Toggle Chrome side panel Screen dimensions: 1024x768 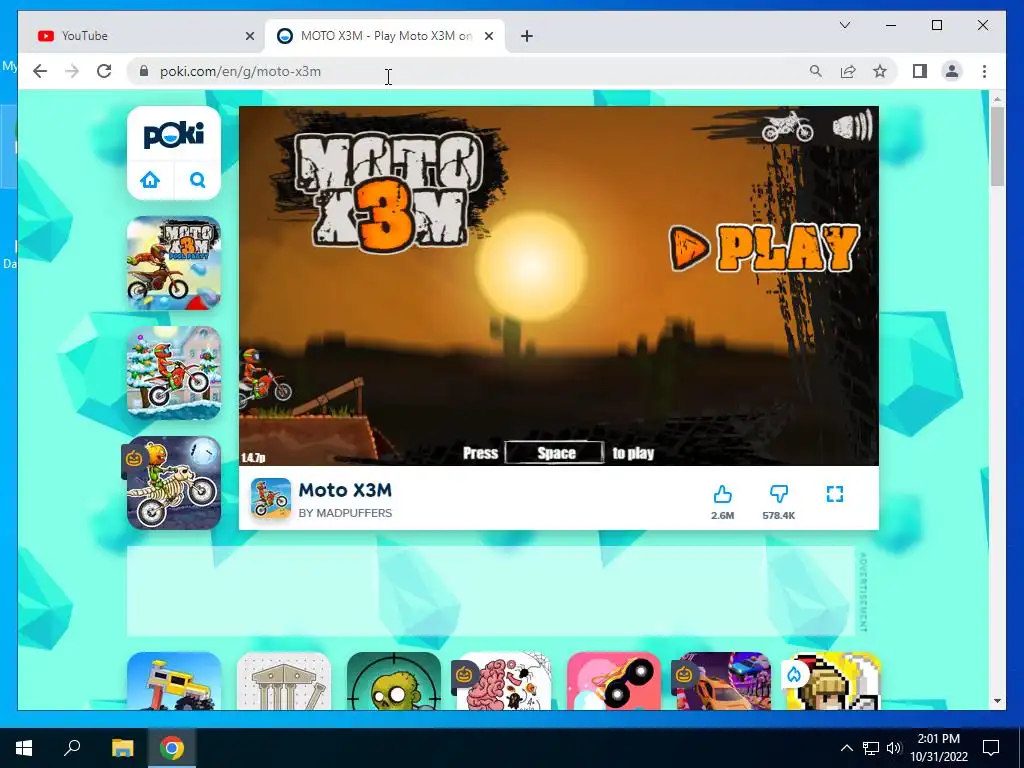click(920, 71)
